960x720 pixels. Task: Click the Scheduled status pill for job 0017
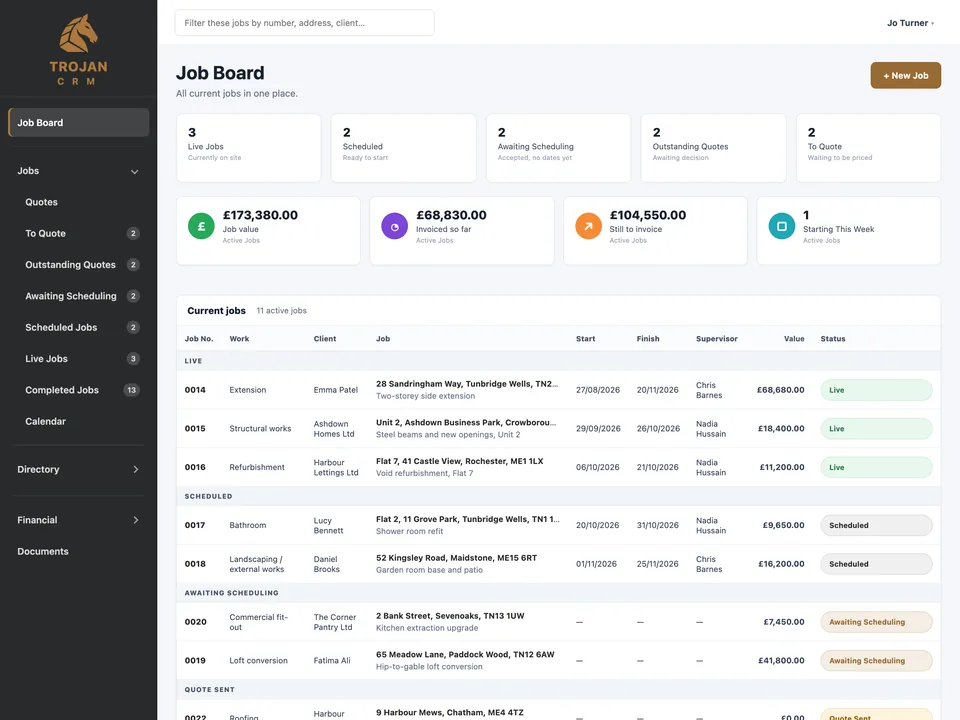pos(876,525)
